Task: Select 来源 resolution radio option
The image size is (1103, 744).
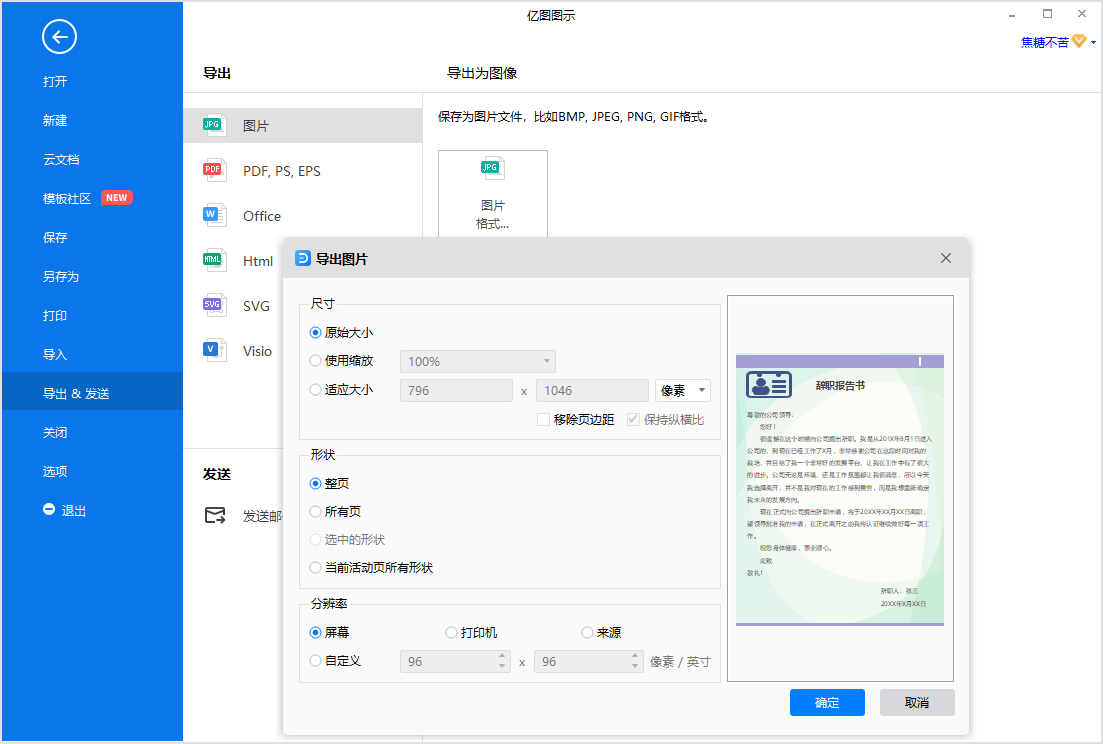Action: click(x=587, y=632)
